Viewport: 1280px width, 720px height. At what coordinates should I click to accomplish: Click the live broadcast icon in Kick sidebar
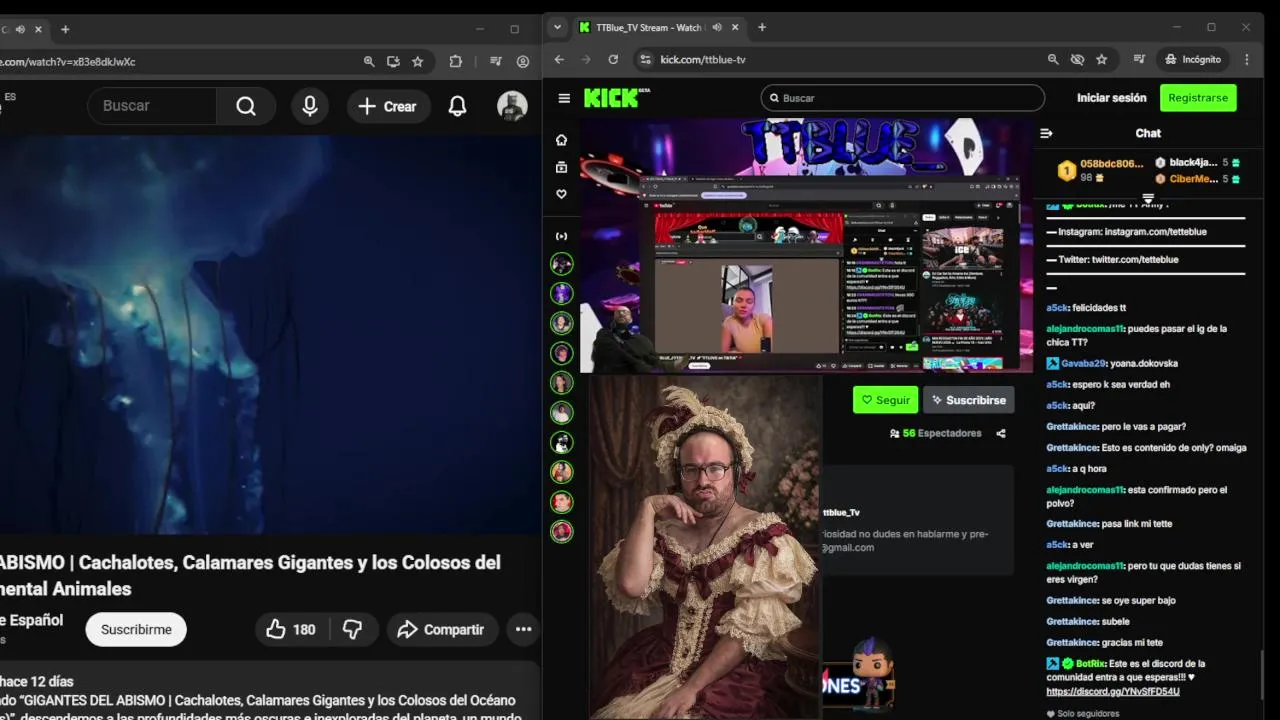pyautogui.click(x=561, y=236)
